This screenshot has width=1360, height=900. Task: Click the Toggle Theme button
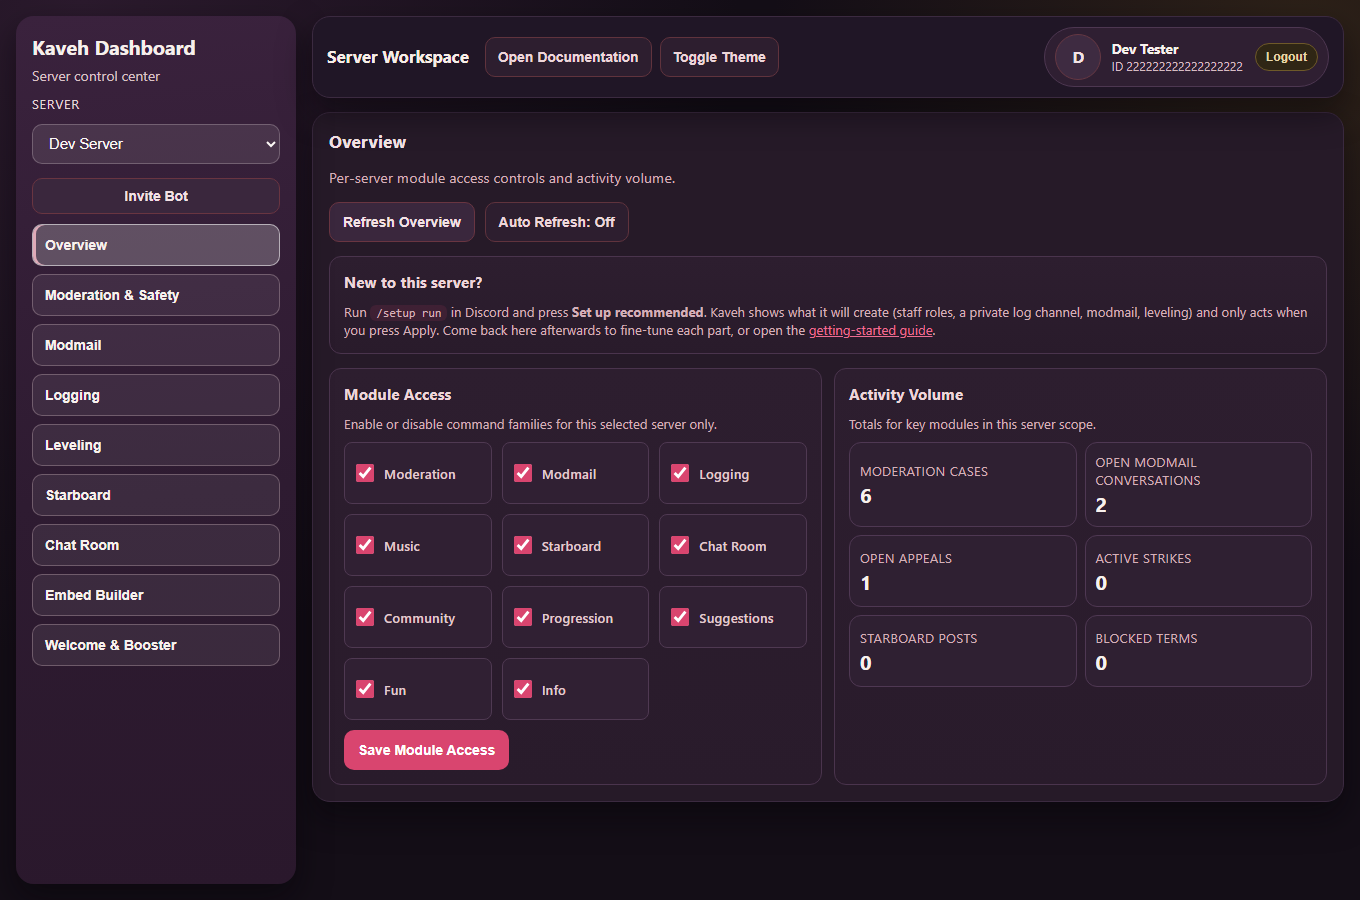point(719,57)
